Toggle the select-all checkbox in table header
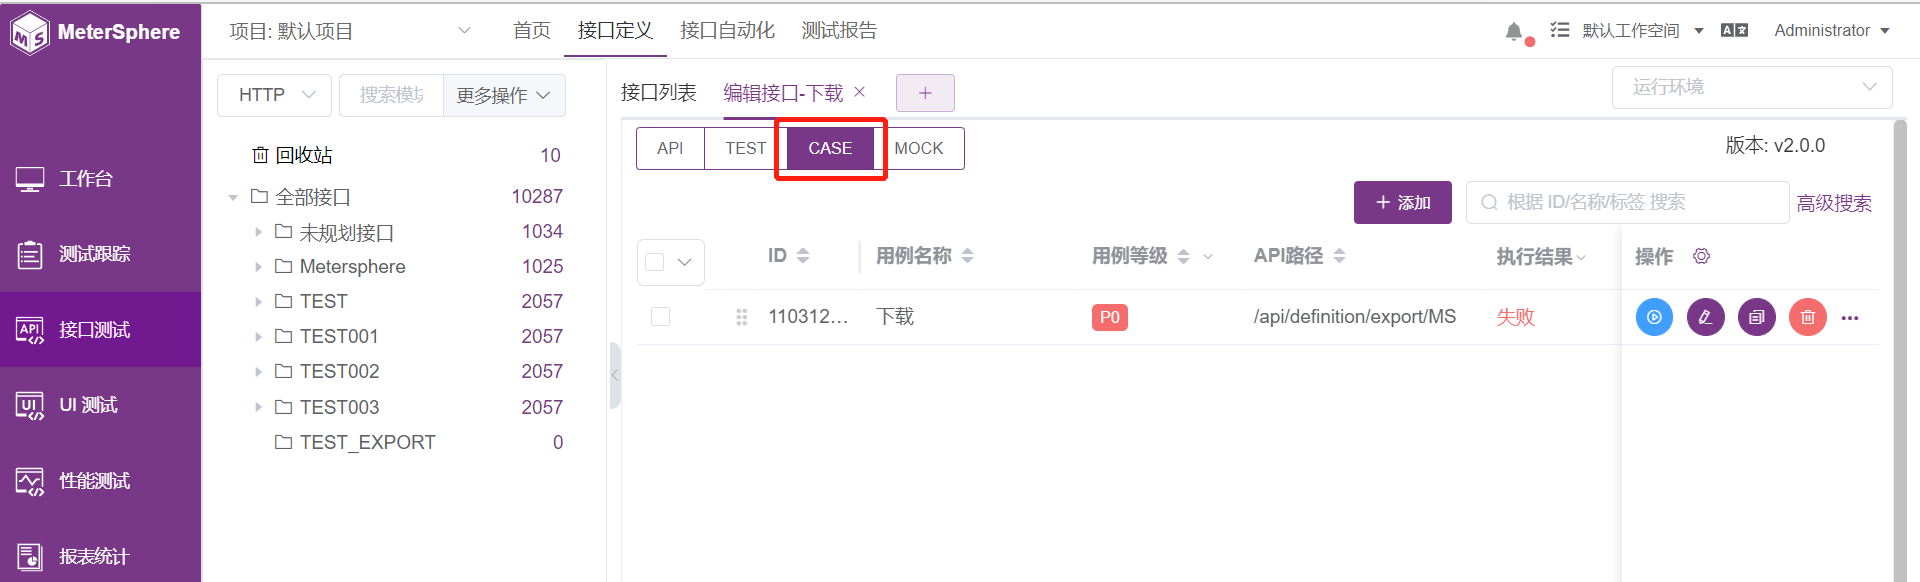 [x=655, y=262]
